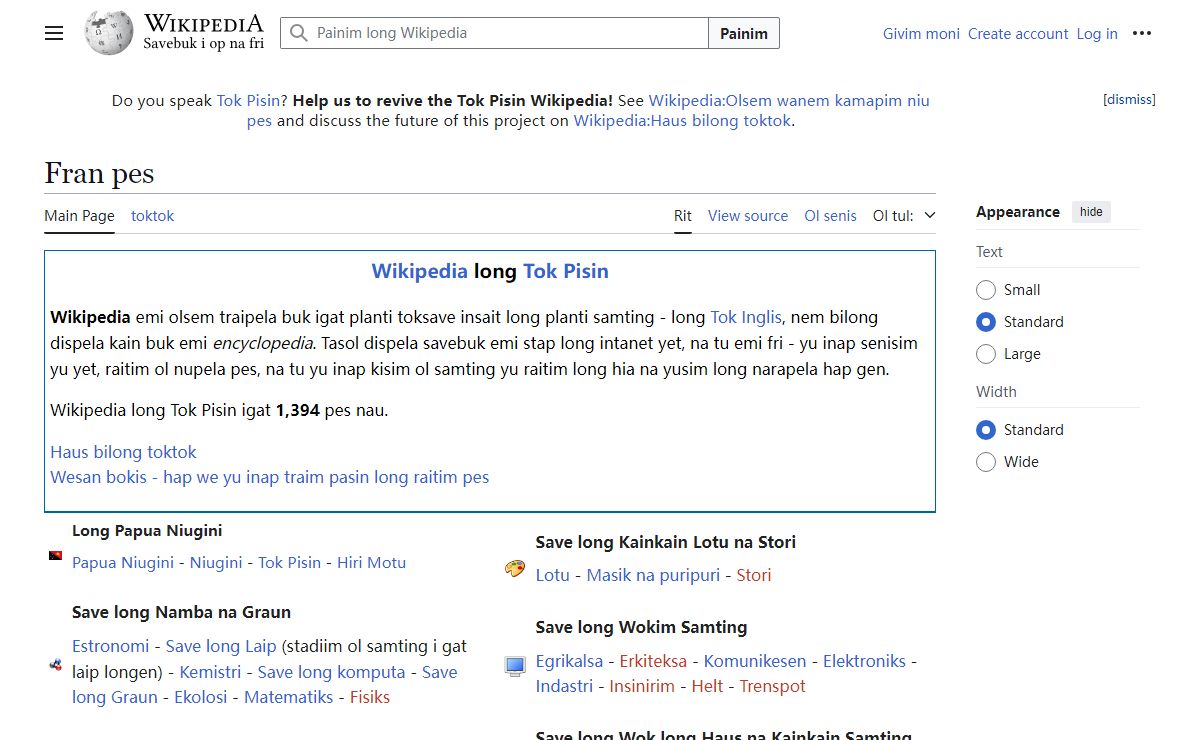Select Standard width option
Viewport: 1200px width, 740px height.
point(986,430)
